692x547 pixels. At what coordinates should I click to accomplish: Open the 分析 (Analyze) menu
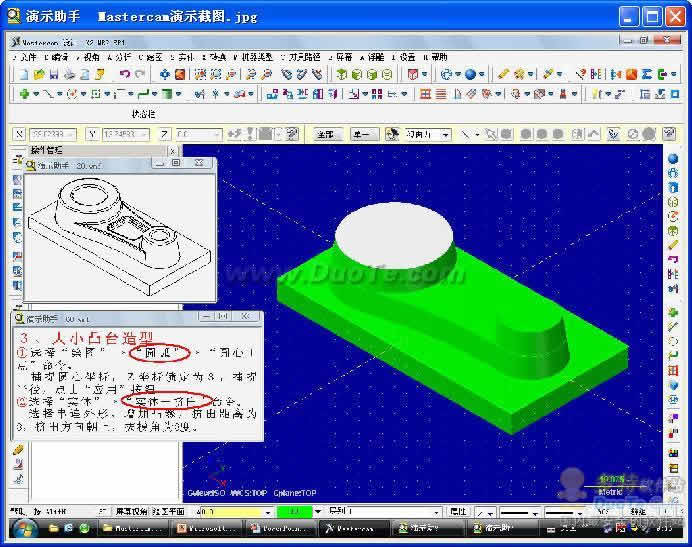(119, 57)
